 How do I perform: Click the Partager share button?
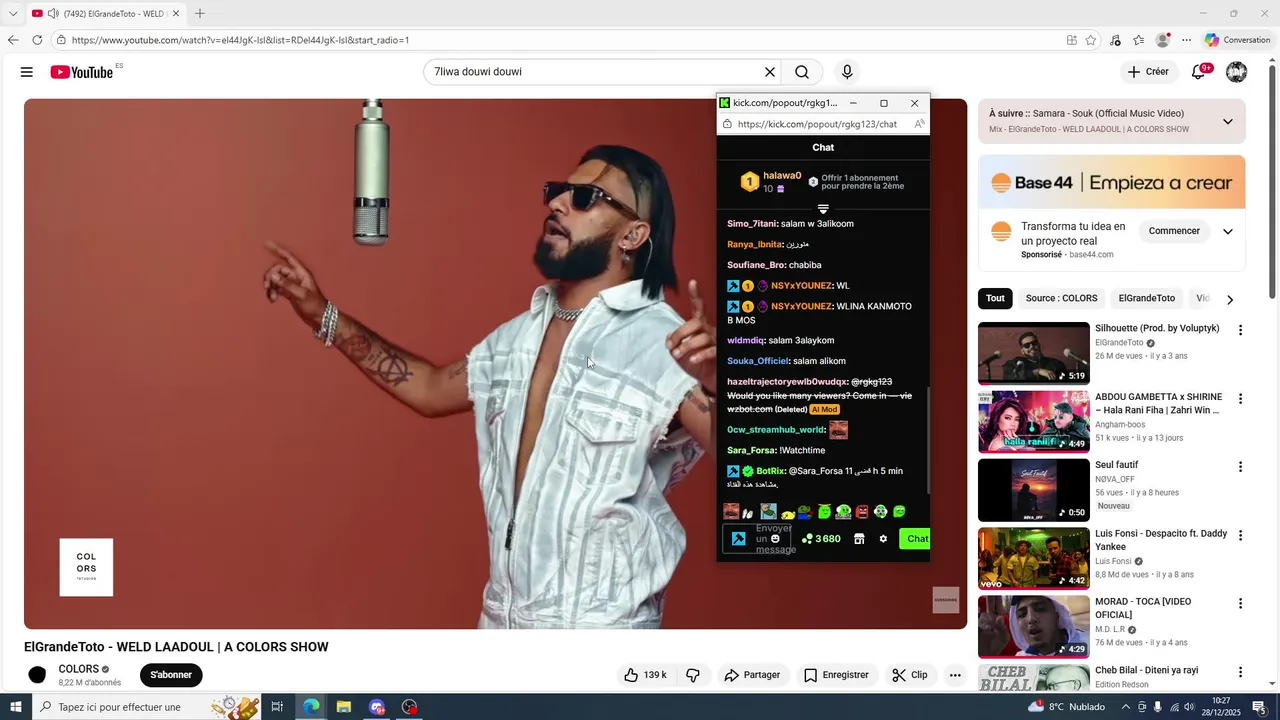pos(752,675)
